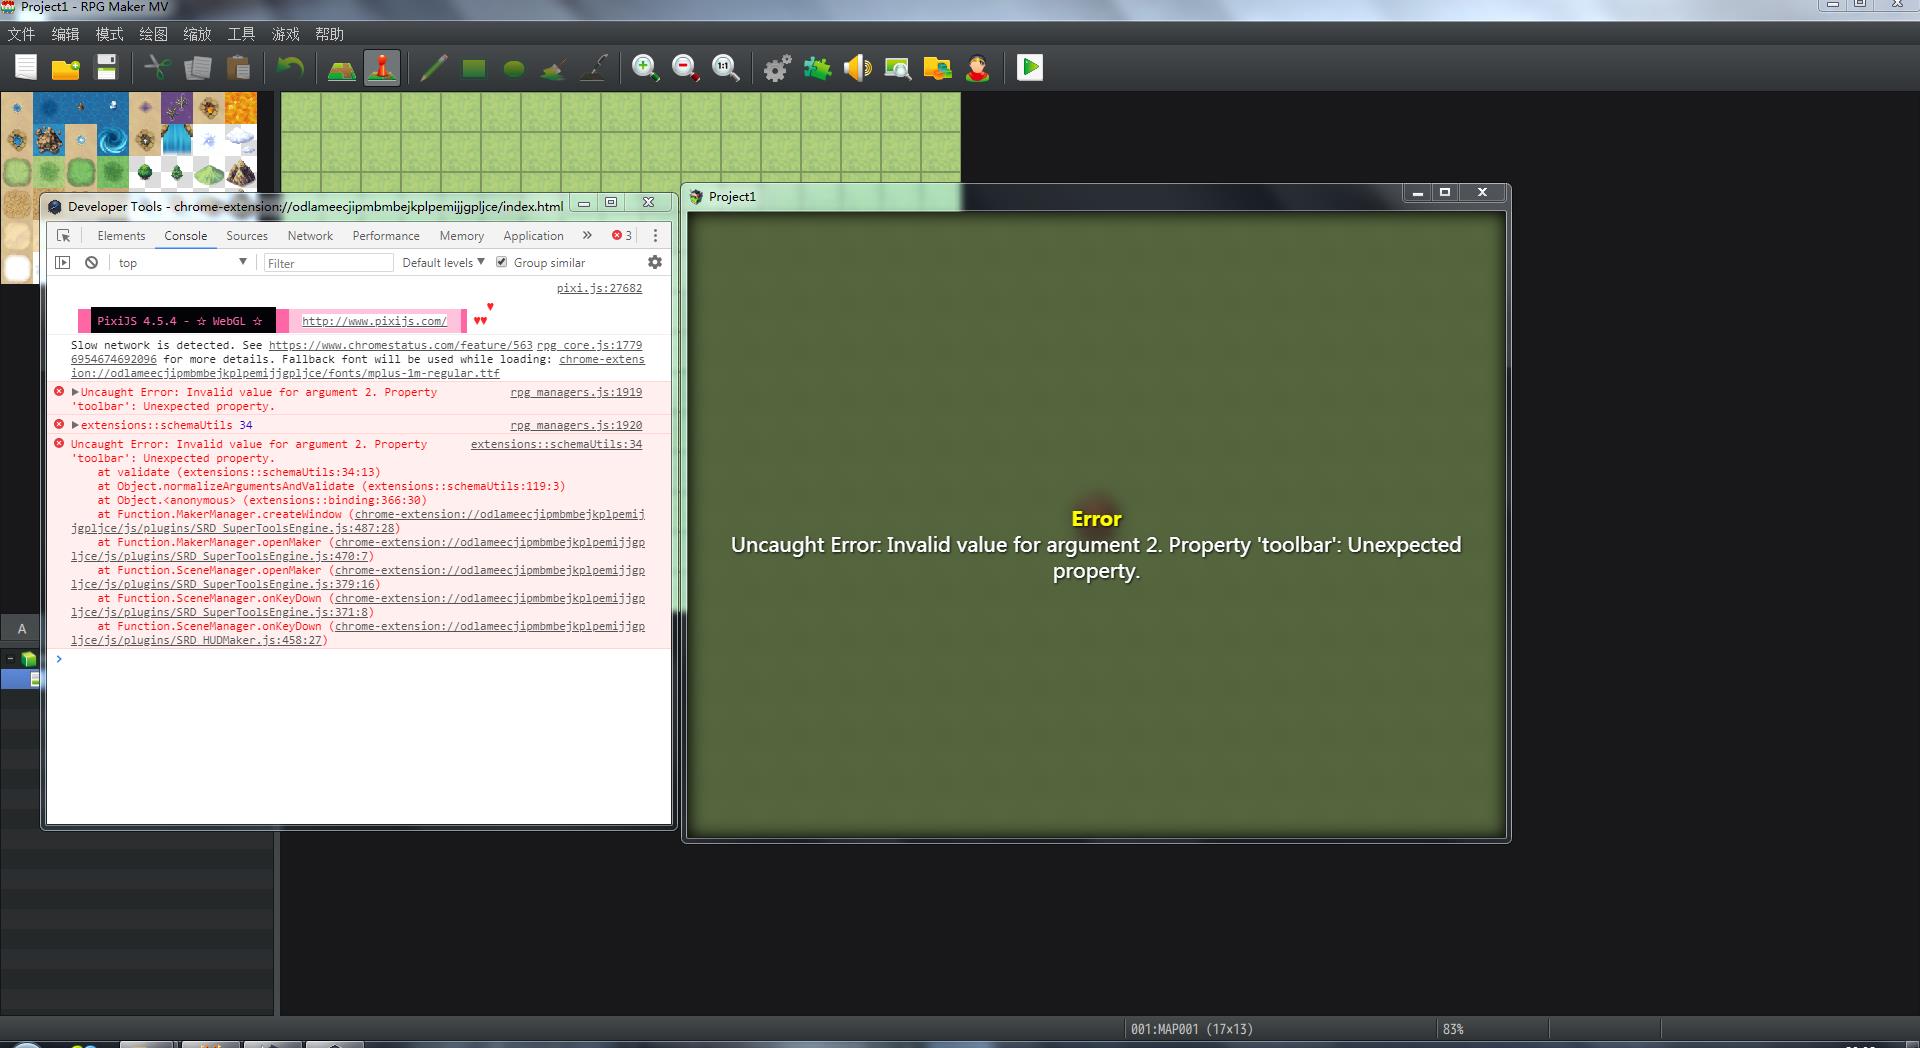Switch to the Elements tab

coord(121,235)
